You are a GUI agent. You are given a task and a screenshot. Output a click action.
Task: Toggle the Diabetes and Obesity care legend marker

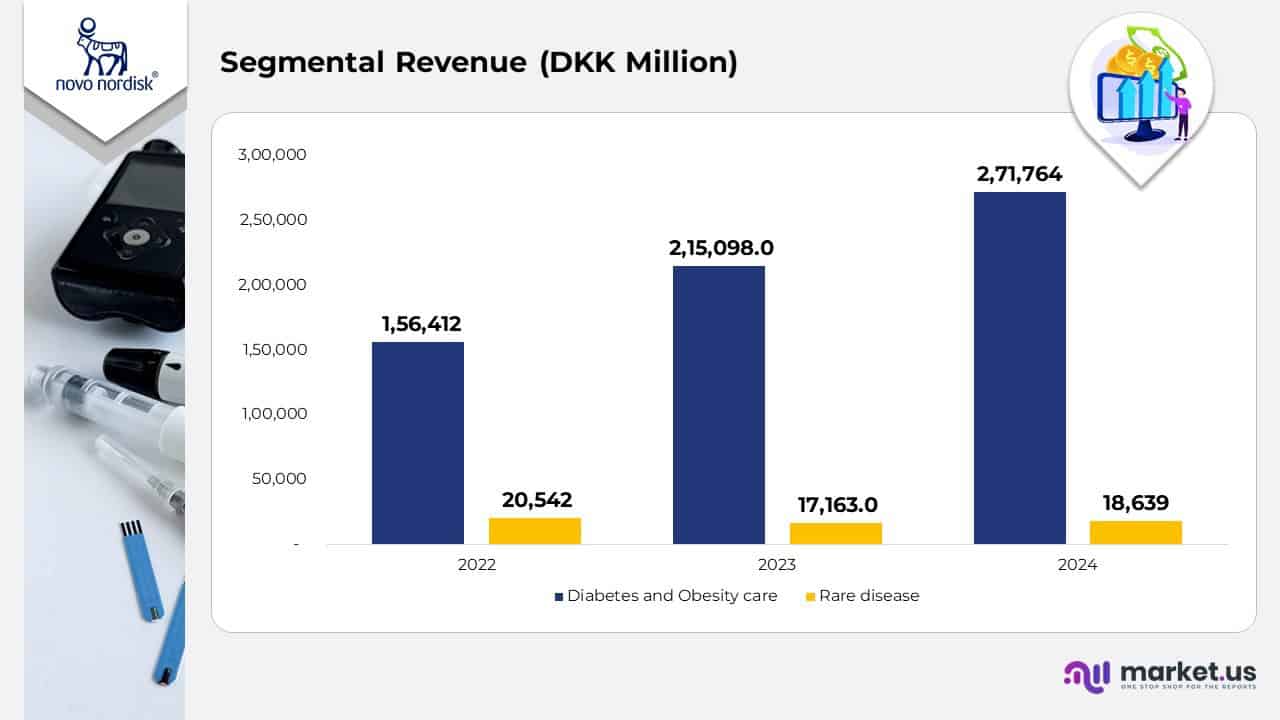pyautogui.click(x=558, y=596)
